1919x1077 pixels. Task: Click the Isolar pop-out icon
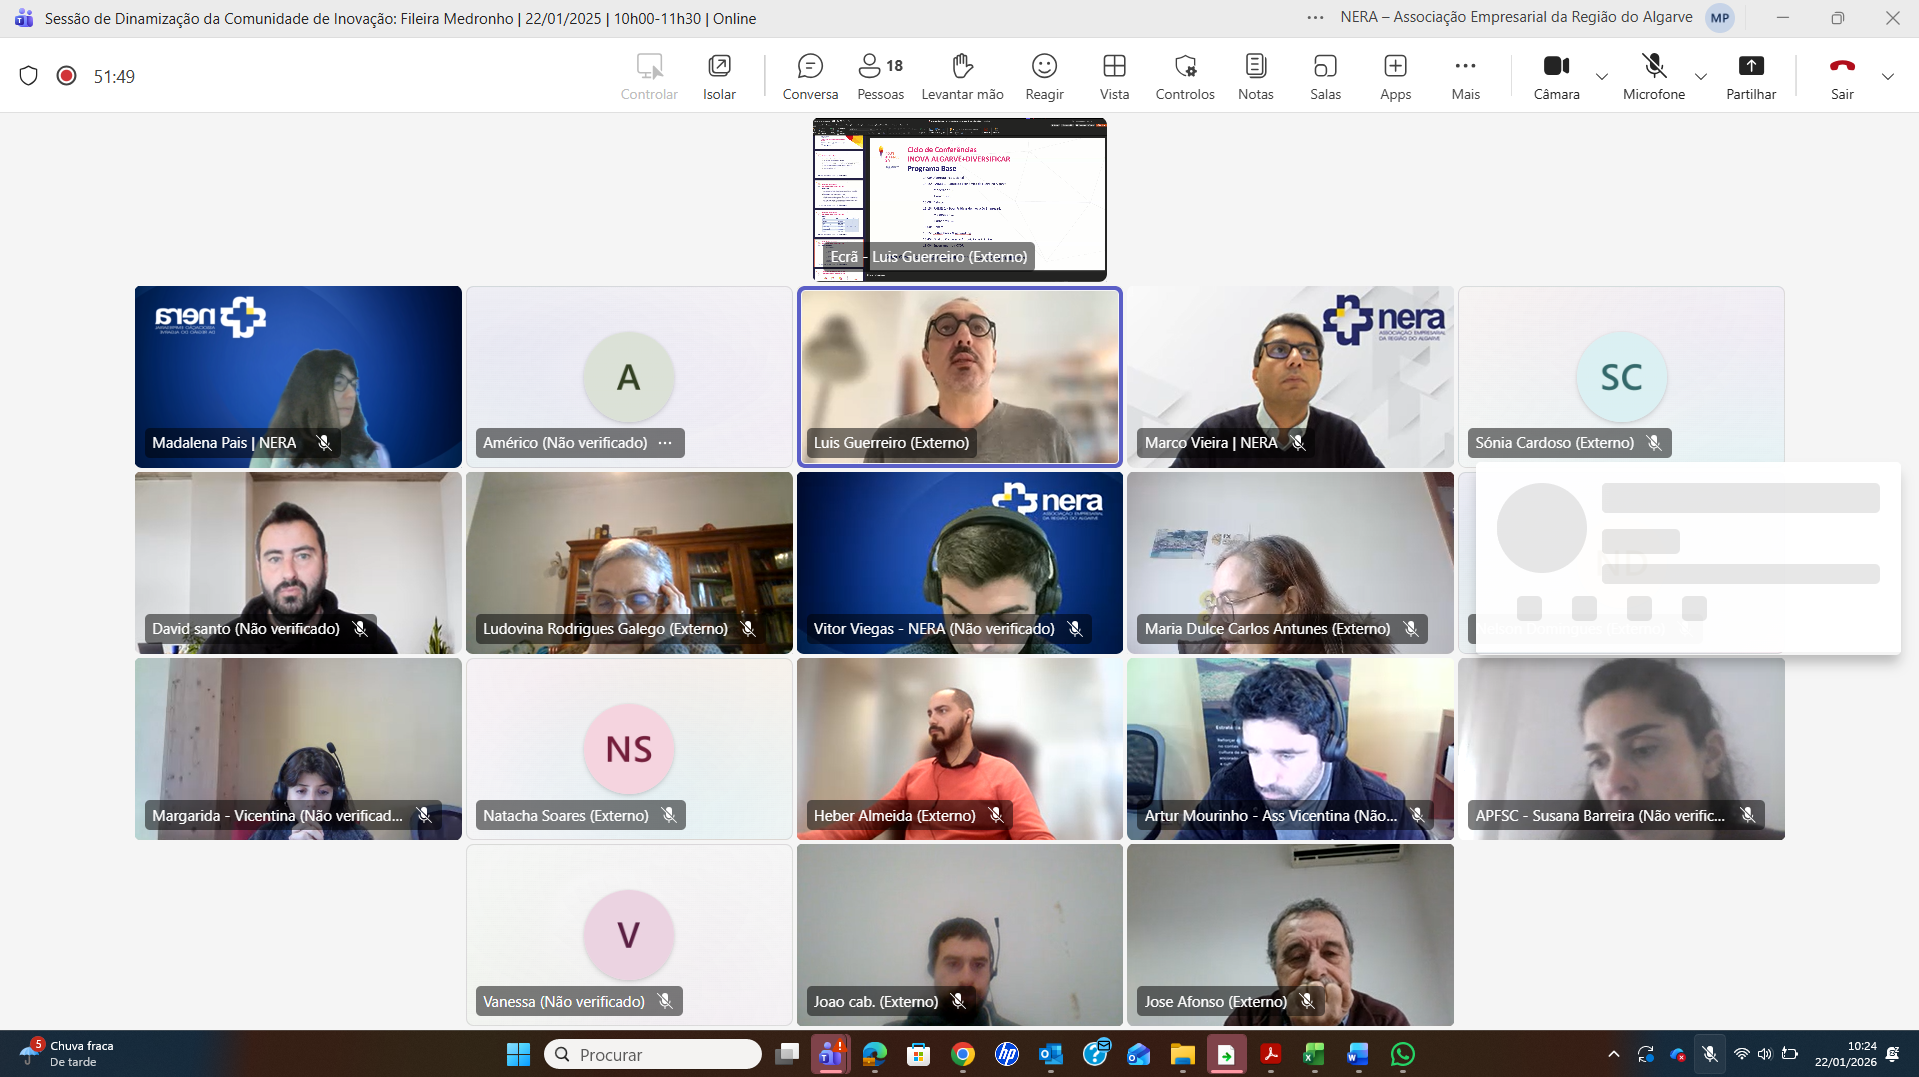tap(719, 77)
